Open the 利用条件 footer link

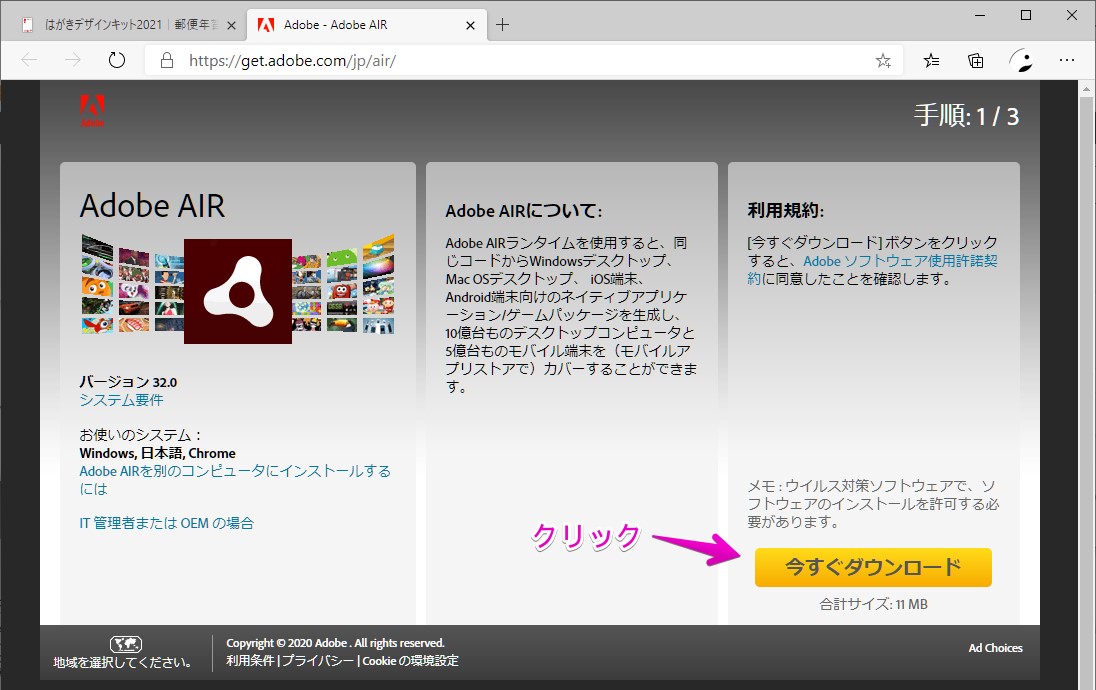250,661
